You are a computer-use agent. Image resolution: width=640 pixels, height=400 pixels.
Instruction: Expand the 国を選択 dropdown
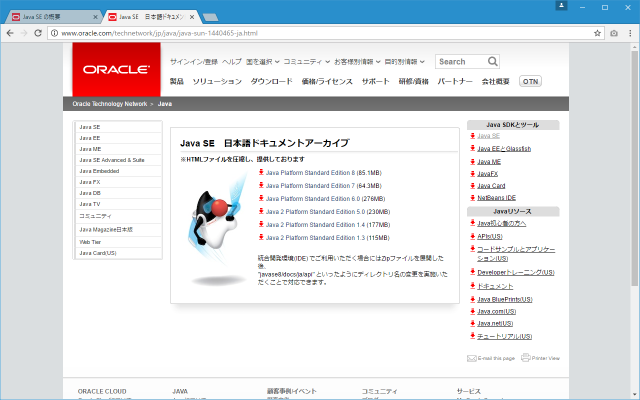(x=262, y=62)
